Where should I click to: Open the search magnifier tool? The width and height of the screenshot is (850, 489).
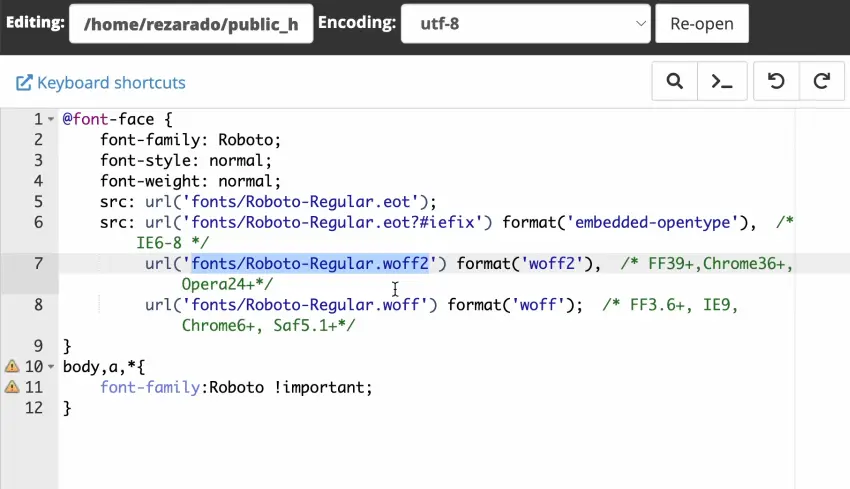pyautogui.click(x=674, y=82)
